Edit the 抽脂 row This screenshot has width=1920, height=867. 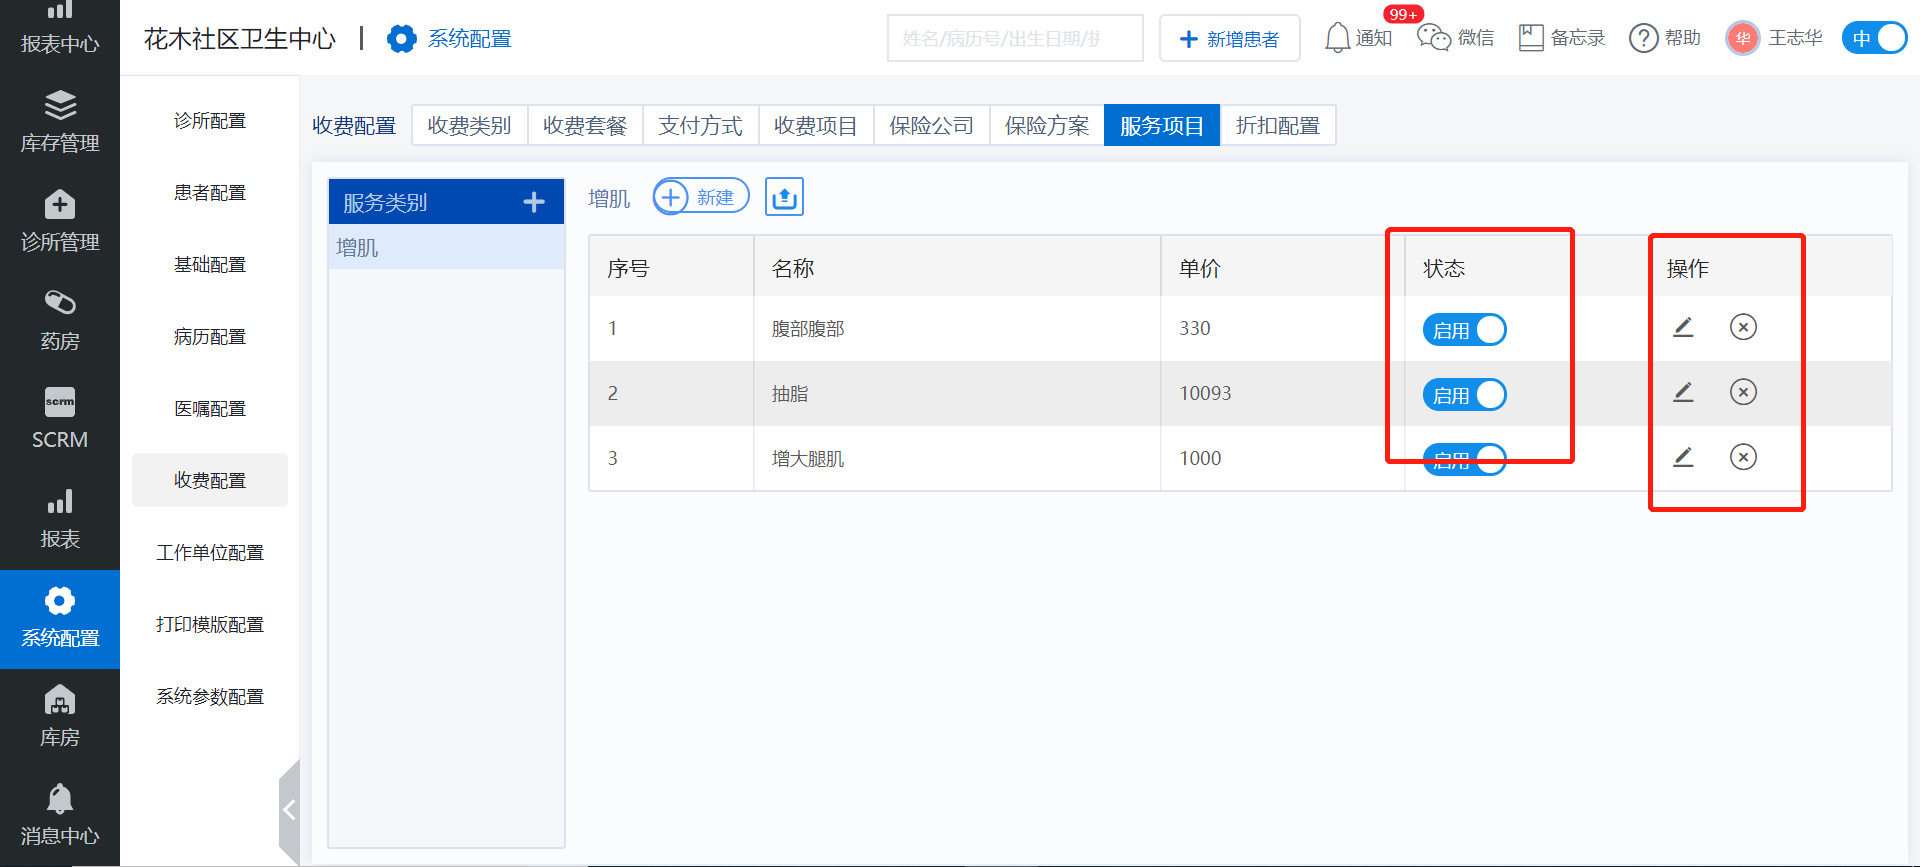click(1683, 392)
